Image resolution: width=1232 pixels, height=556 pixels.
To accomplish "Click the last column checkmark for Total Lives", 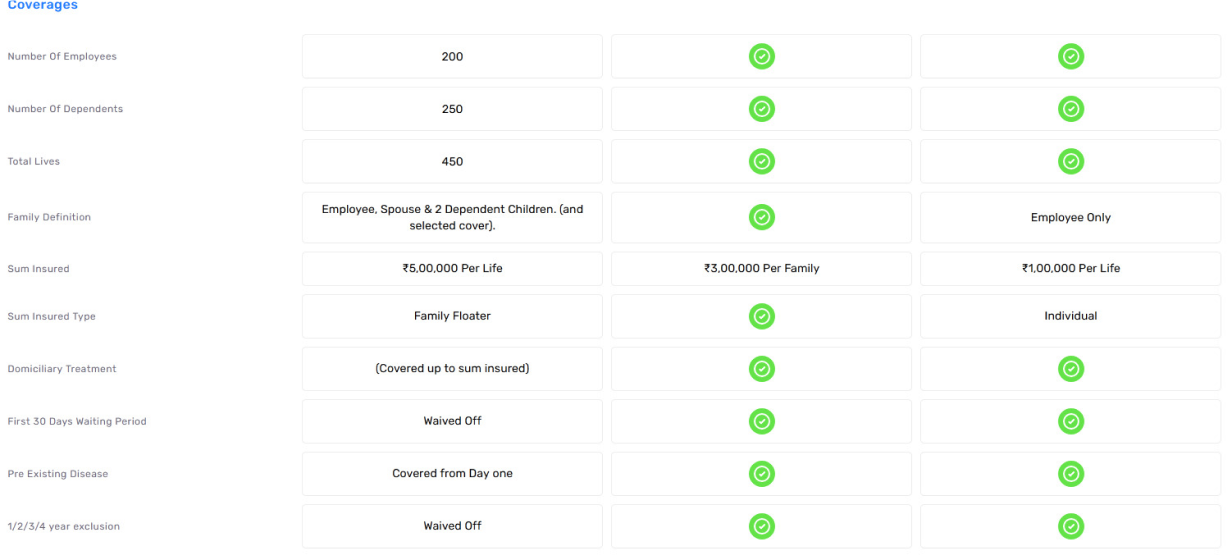I will [1070, 161].
